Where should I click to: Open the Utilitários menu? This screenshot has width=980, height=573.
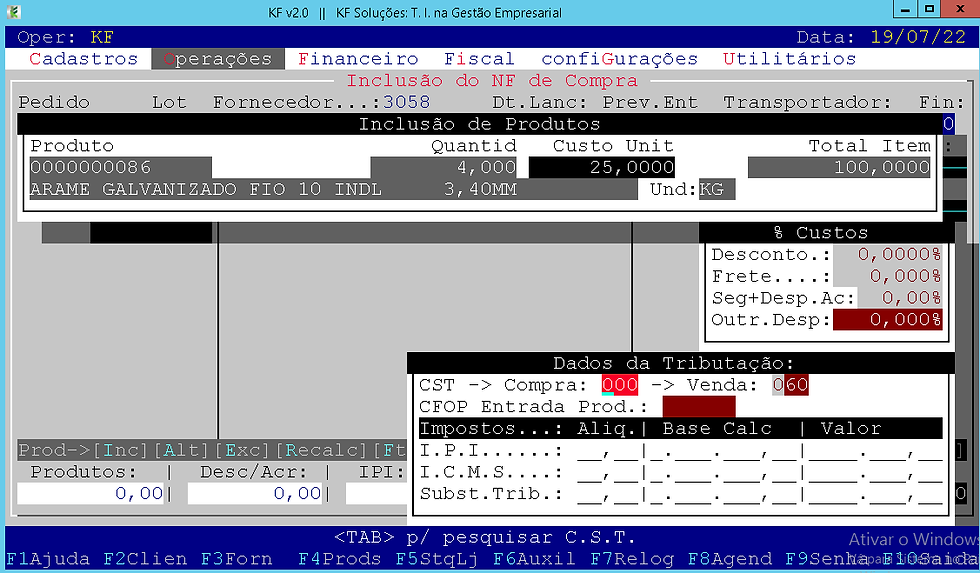789,59
